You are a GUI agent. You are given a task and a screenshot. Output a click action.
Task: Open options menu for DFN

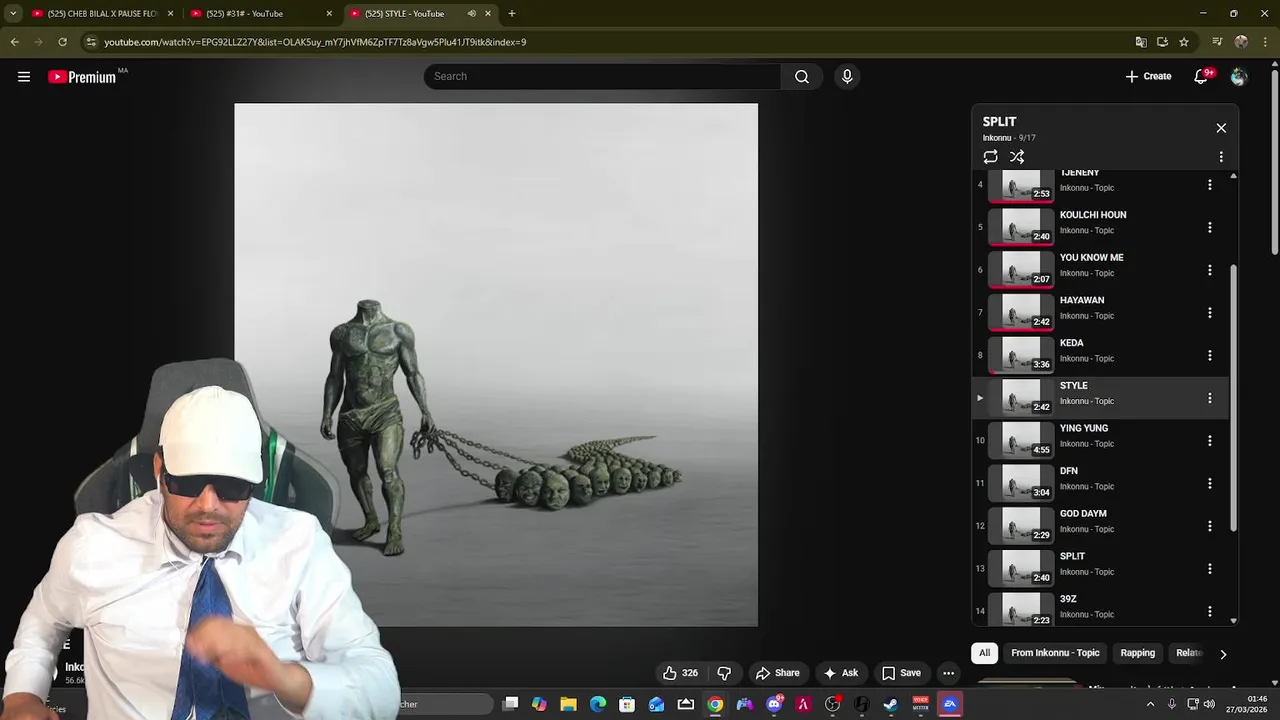pyautogui.click(x=1210, y=484)
